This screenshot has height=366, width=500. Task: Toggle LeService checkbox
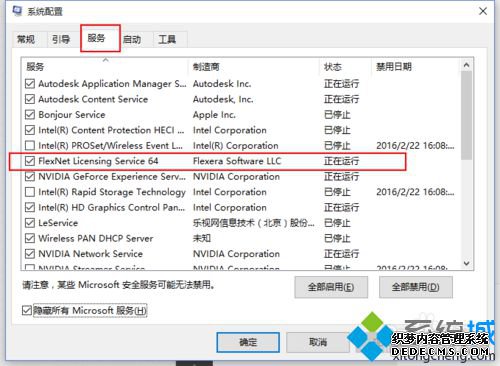(30, 223)
